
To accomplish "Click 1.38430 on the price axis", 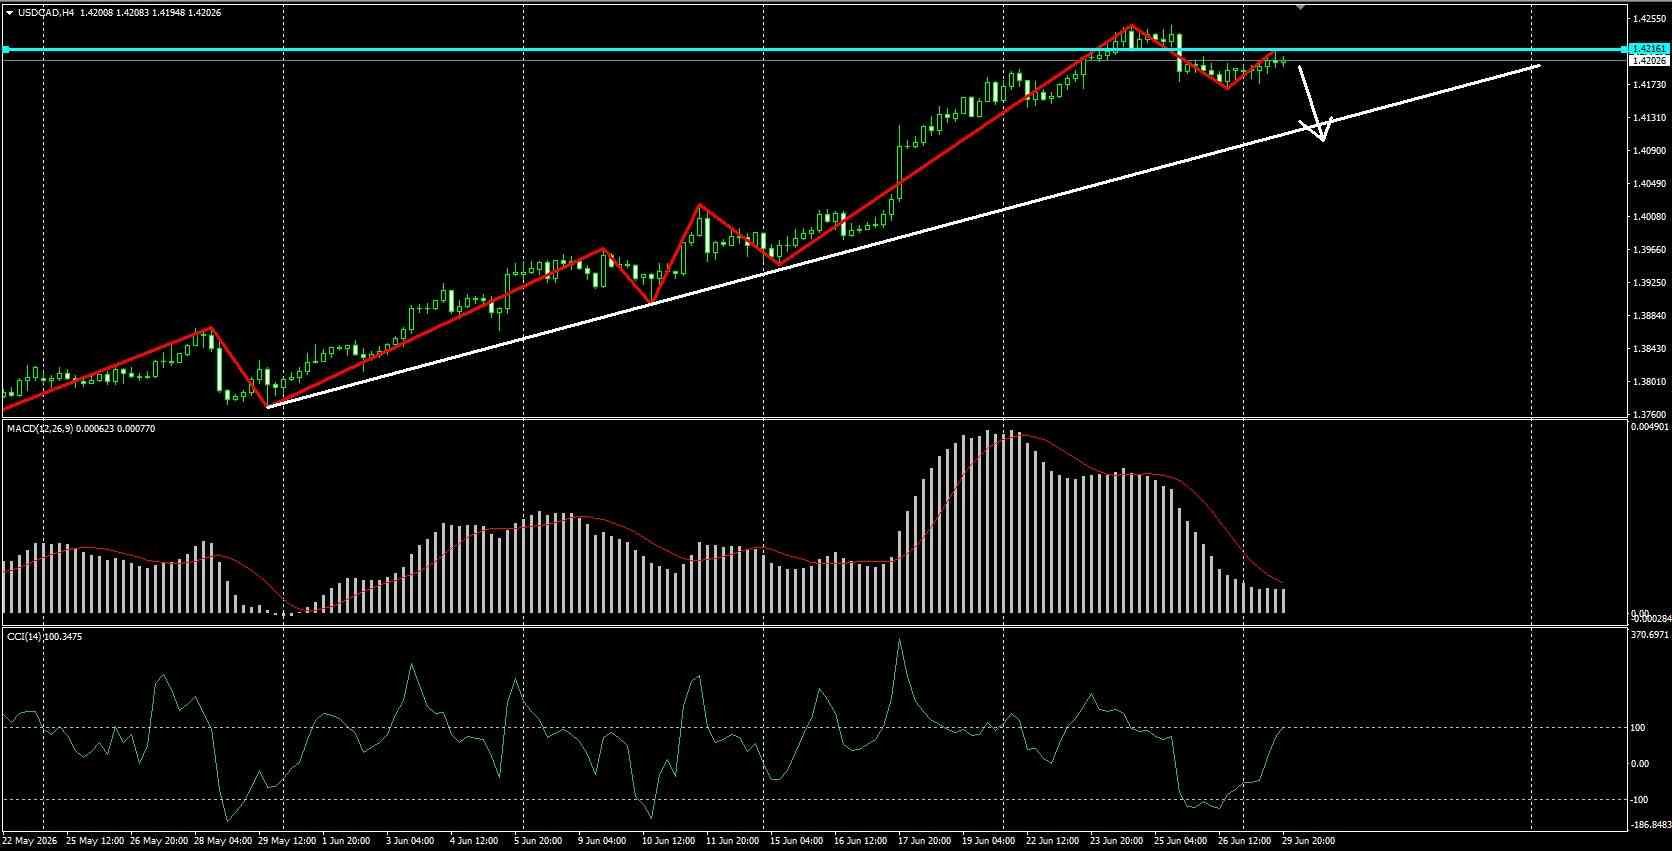I will [x=1649, y=349].
